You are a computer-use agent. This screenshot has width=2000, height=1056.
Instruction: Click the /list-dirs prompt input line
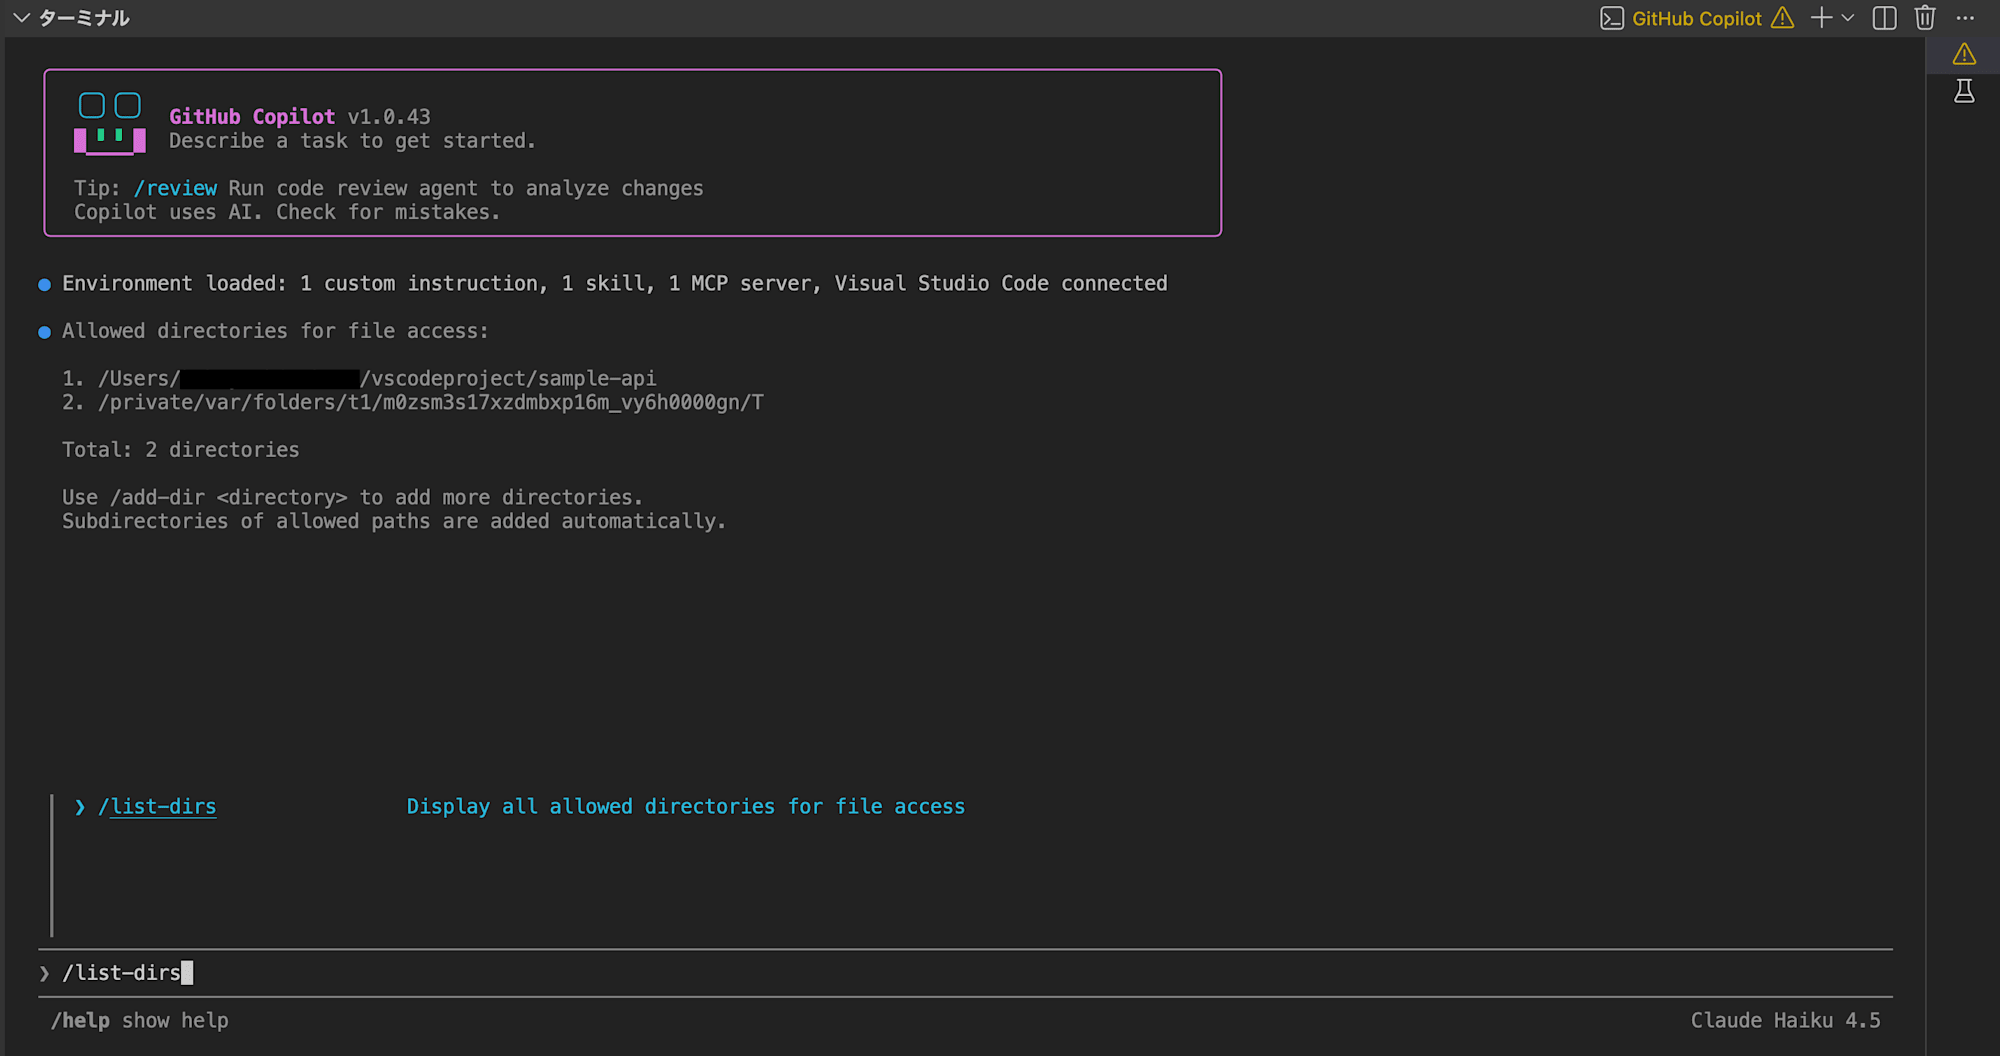click(965, 972)
